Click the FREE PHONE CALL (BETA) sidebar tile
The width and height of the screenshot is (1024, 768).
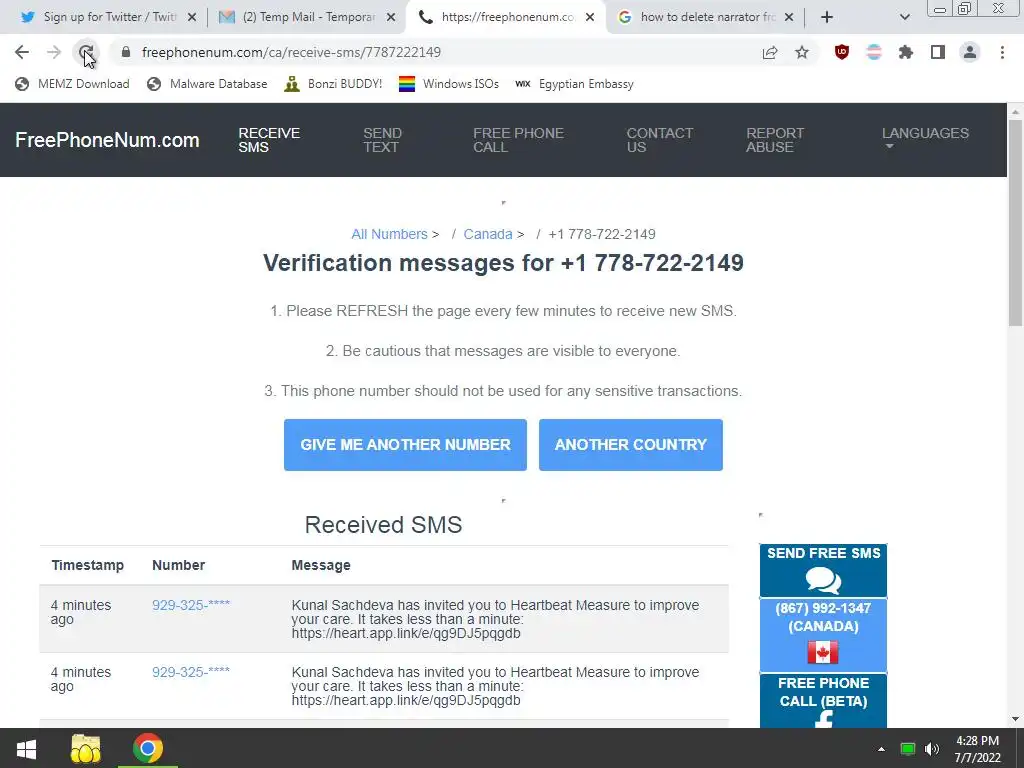click(x=824, y=701)
